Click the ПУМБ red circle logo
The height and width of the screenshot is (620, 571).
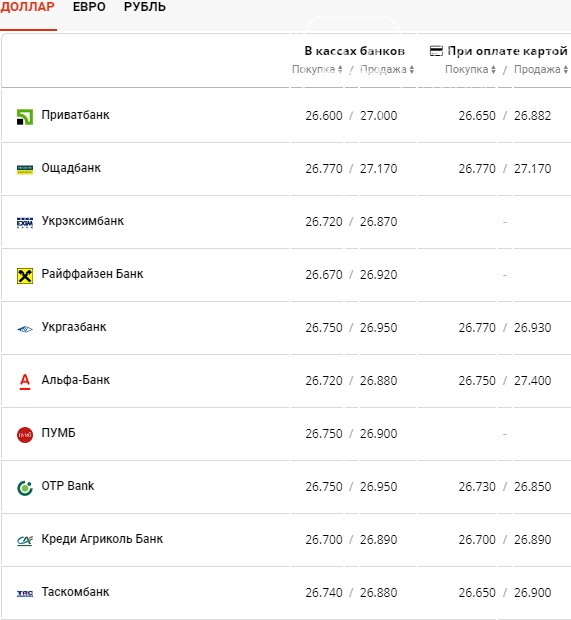pyautogui.click(x=25, y=435)
